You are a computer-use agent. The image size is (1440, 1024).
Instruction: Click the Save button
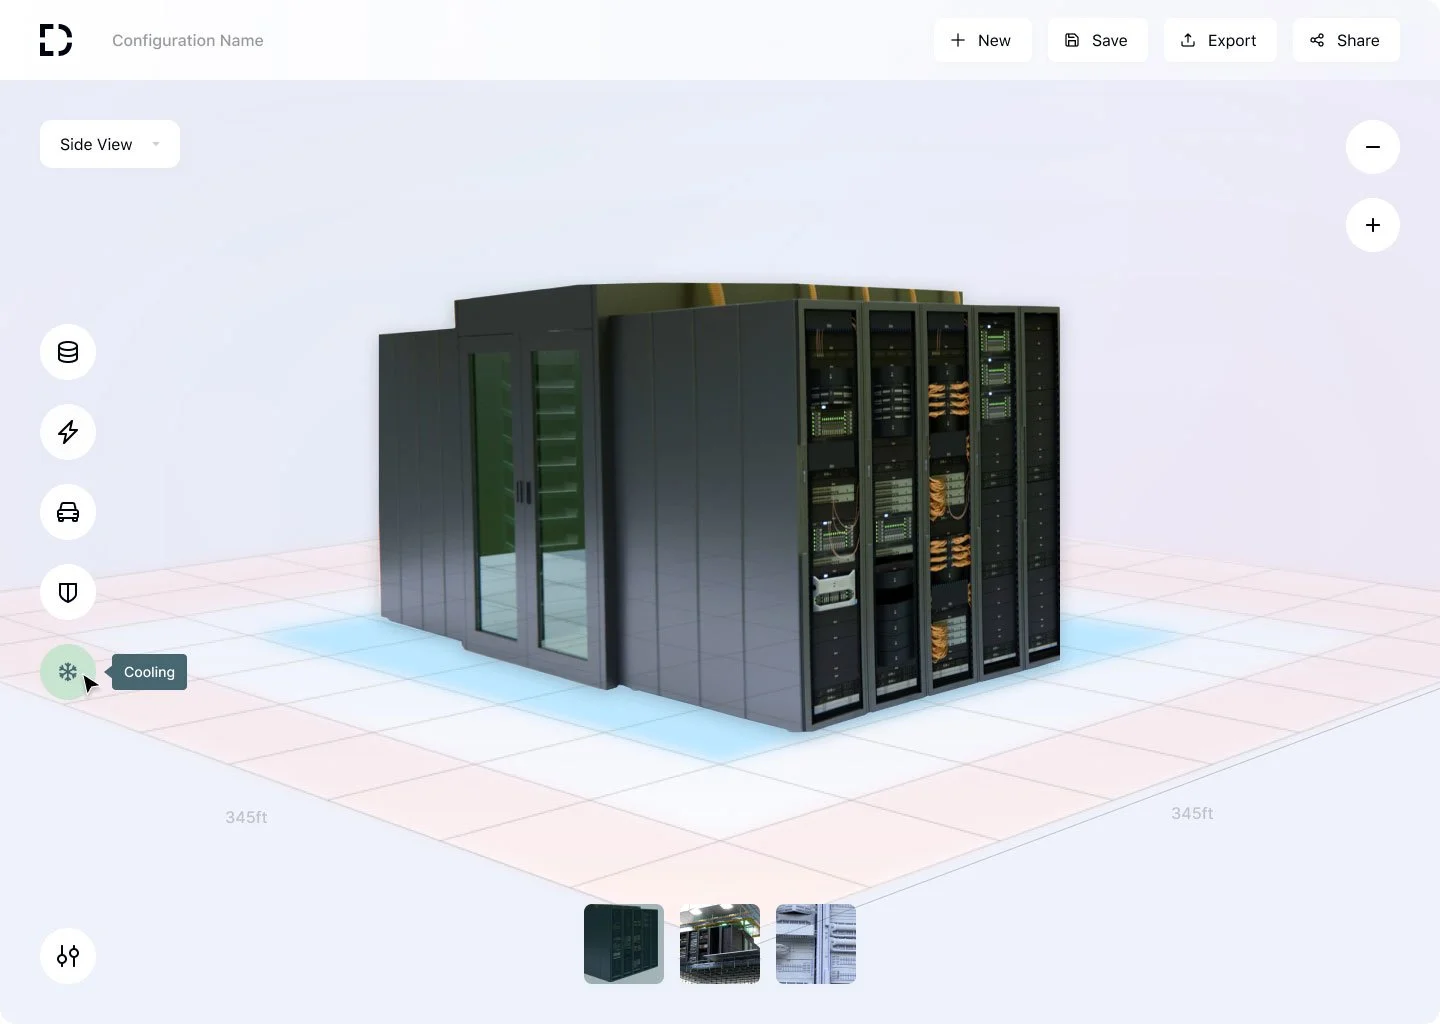point(1097,40)
